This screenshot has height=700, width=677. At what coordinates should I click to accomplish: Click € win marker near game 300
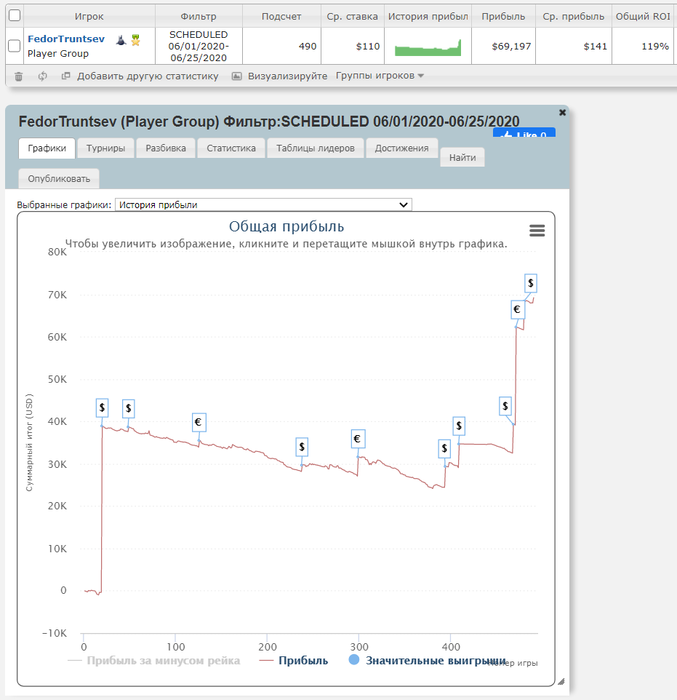point(358,439)
